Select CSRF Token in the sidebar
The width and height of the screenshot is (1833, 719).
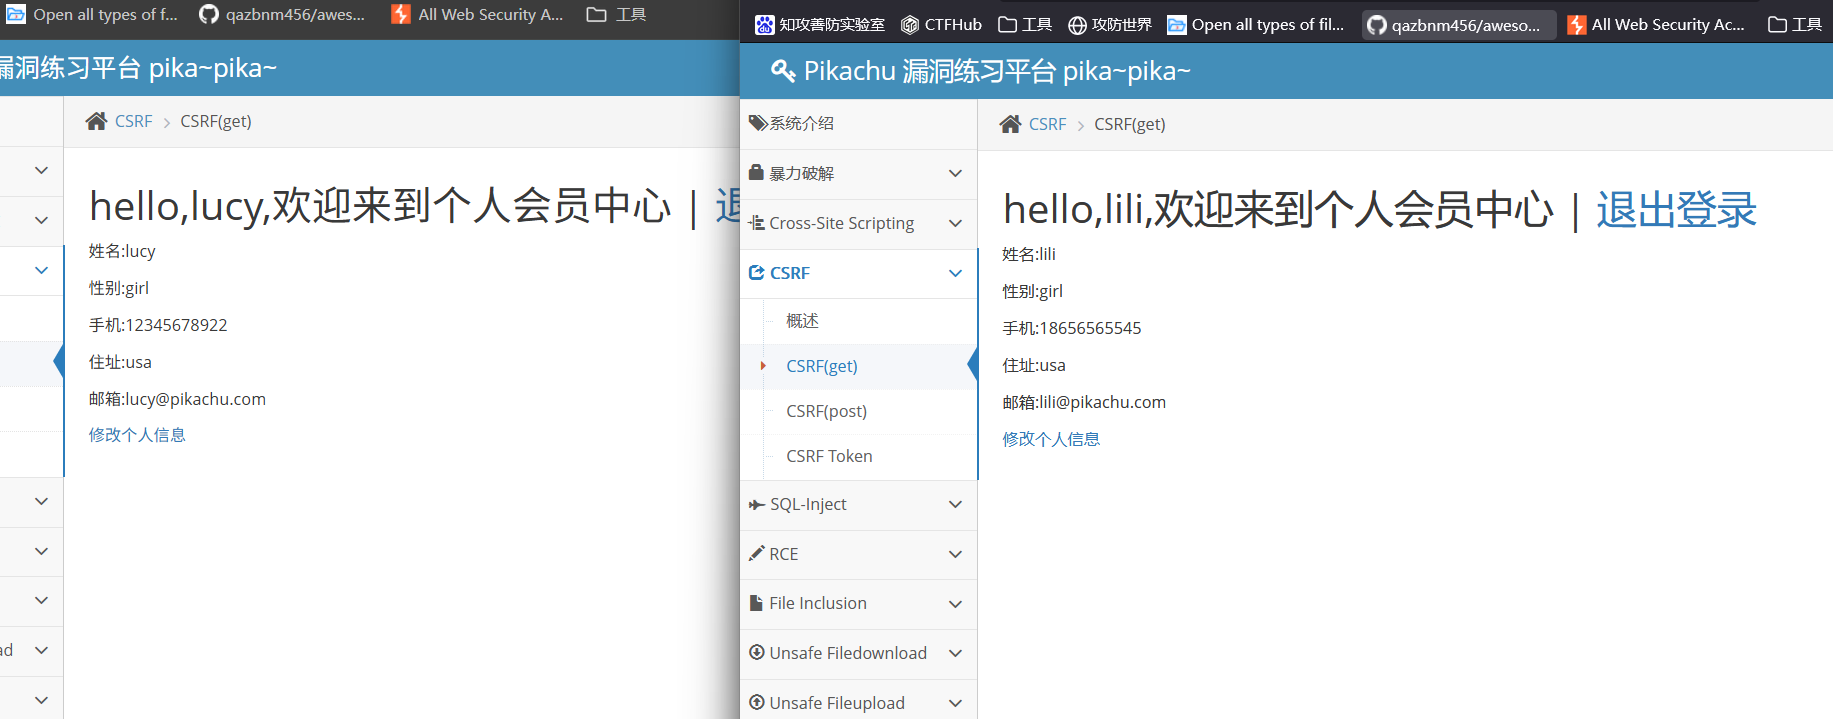pos(829,456)
